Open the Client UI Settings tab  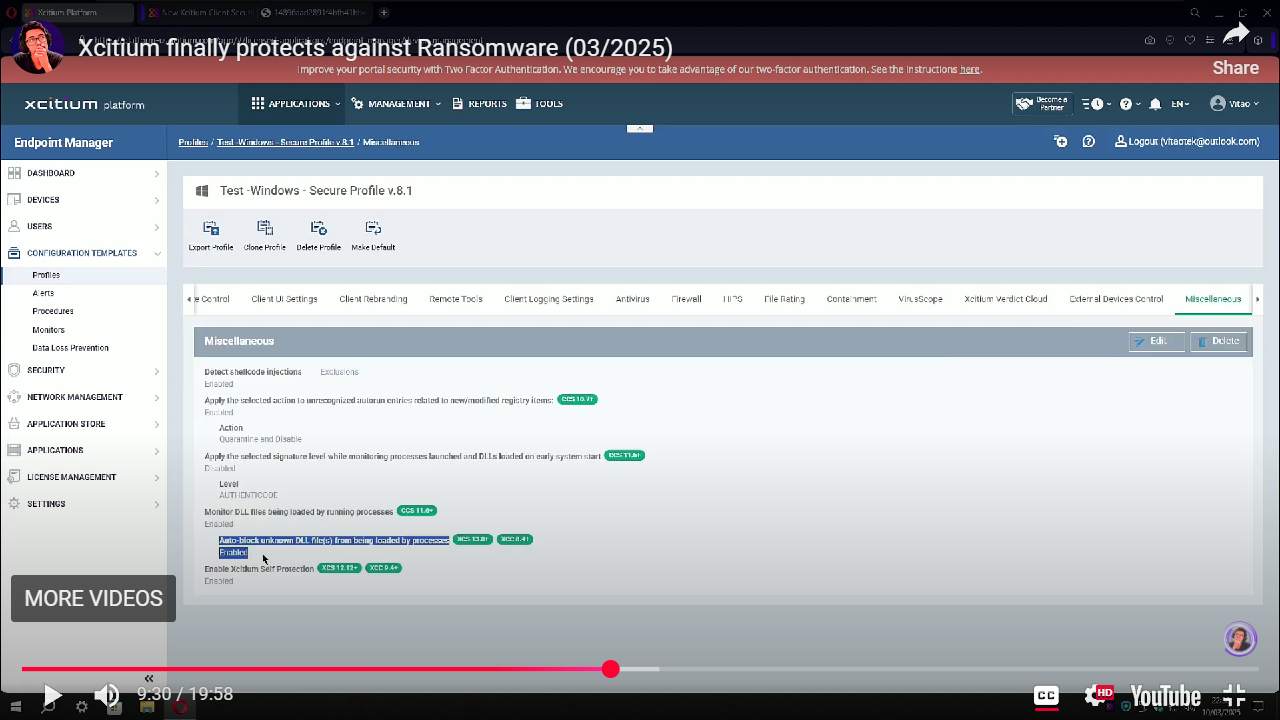pos(284,299)
